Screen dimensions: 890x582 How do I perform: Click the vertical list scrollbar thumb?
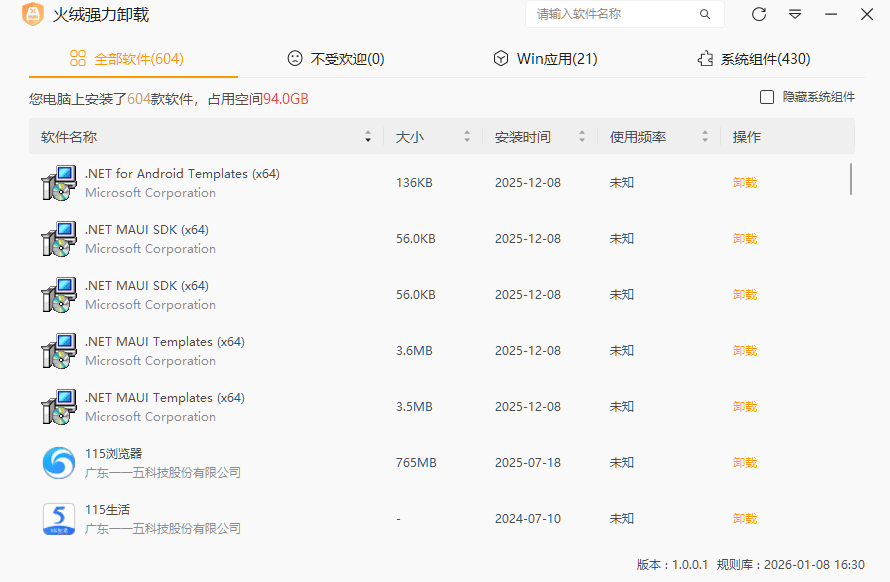[x=851, y=179]
